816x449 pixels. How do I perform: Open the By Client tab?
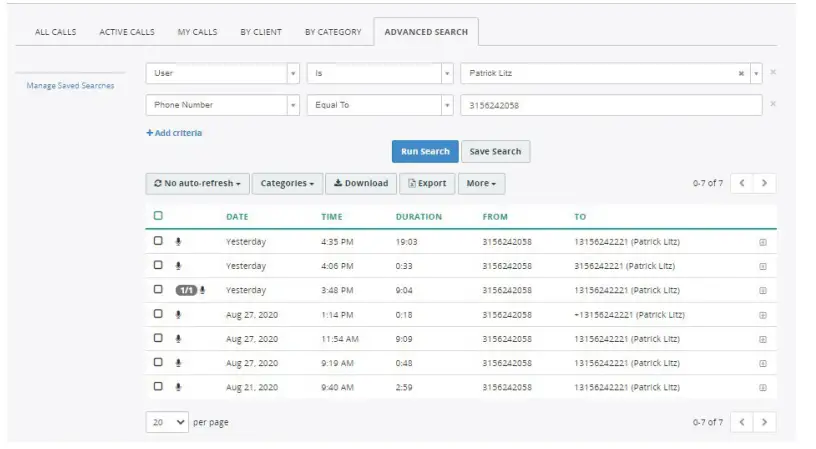coord(261,32)
